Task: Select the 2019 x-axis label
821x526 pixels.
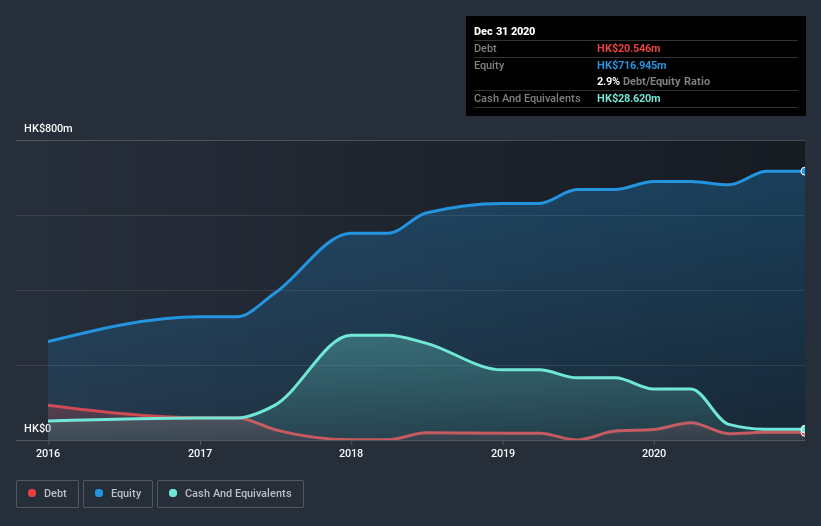Action: point(503,453)
